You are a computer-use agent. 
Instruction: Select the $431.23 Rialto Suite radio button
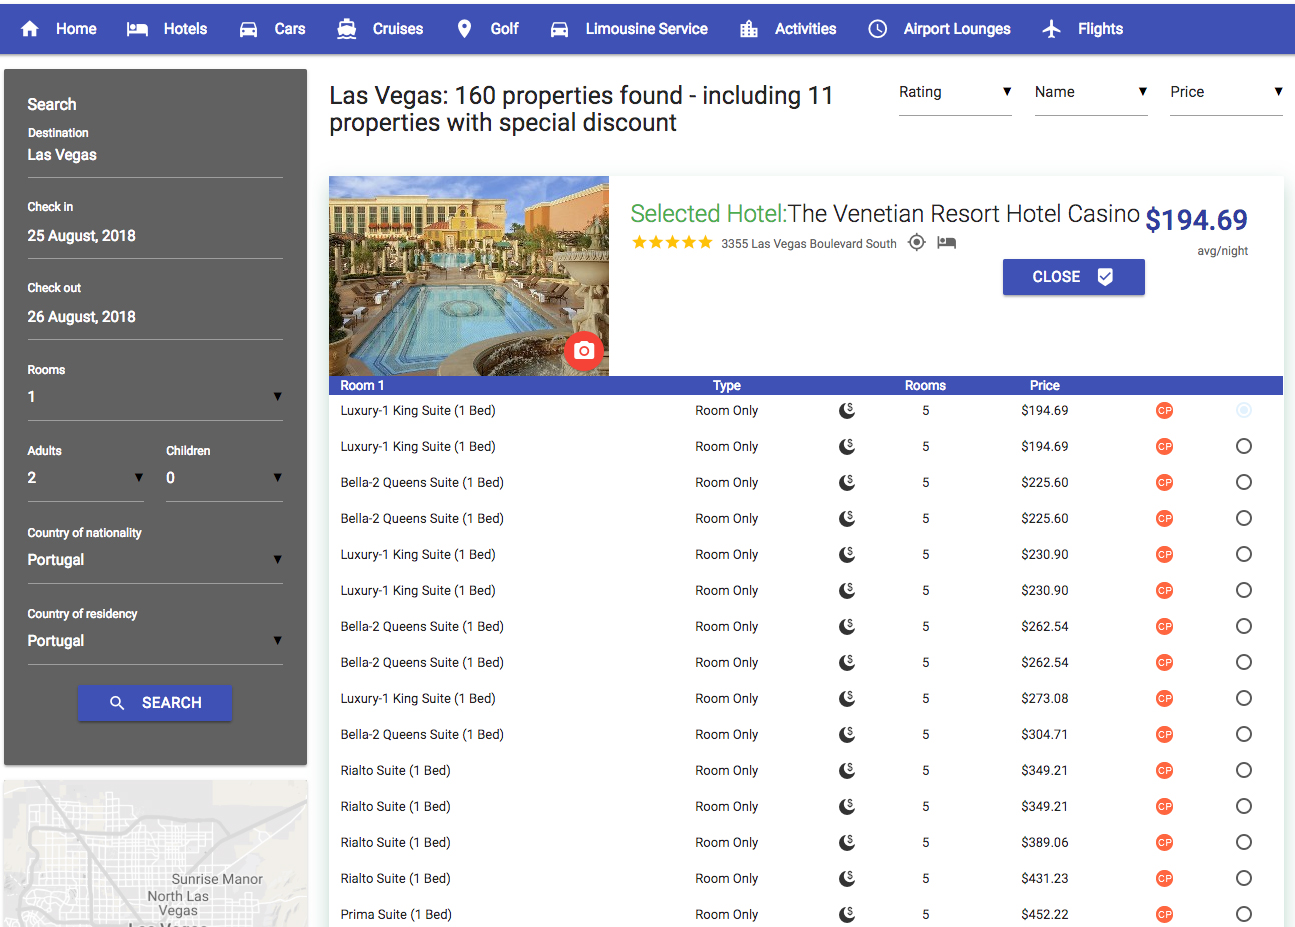tap(1244, 878)
